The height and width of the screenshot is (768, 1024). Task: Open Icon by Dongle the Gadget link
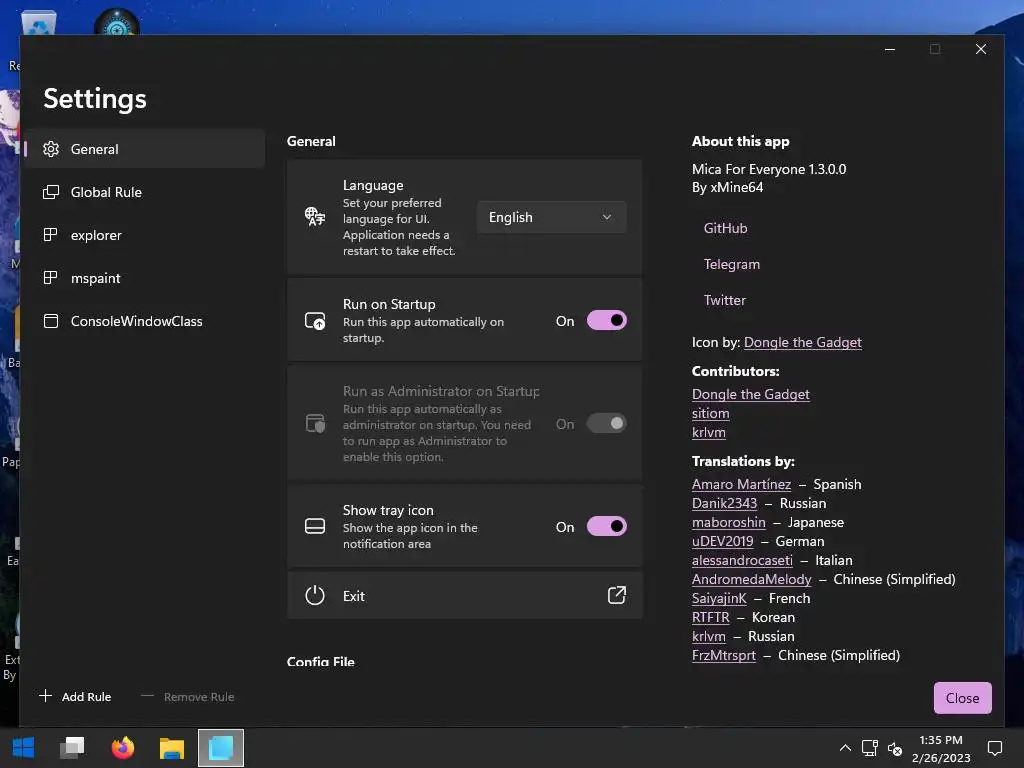tap(803, 342)
